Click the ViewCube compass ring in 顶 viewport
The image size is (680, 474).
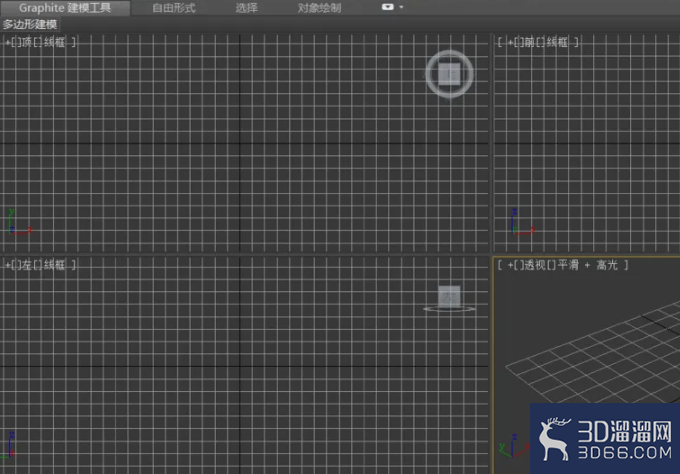(x=449, y=94)
